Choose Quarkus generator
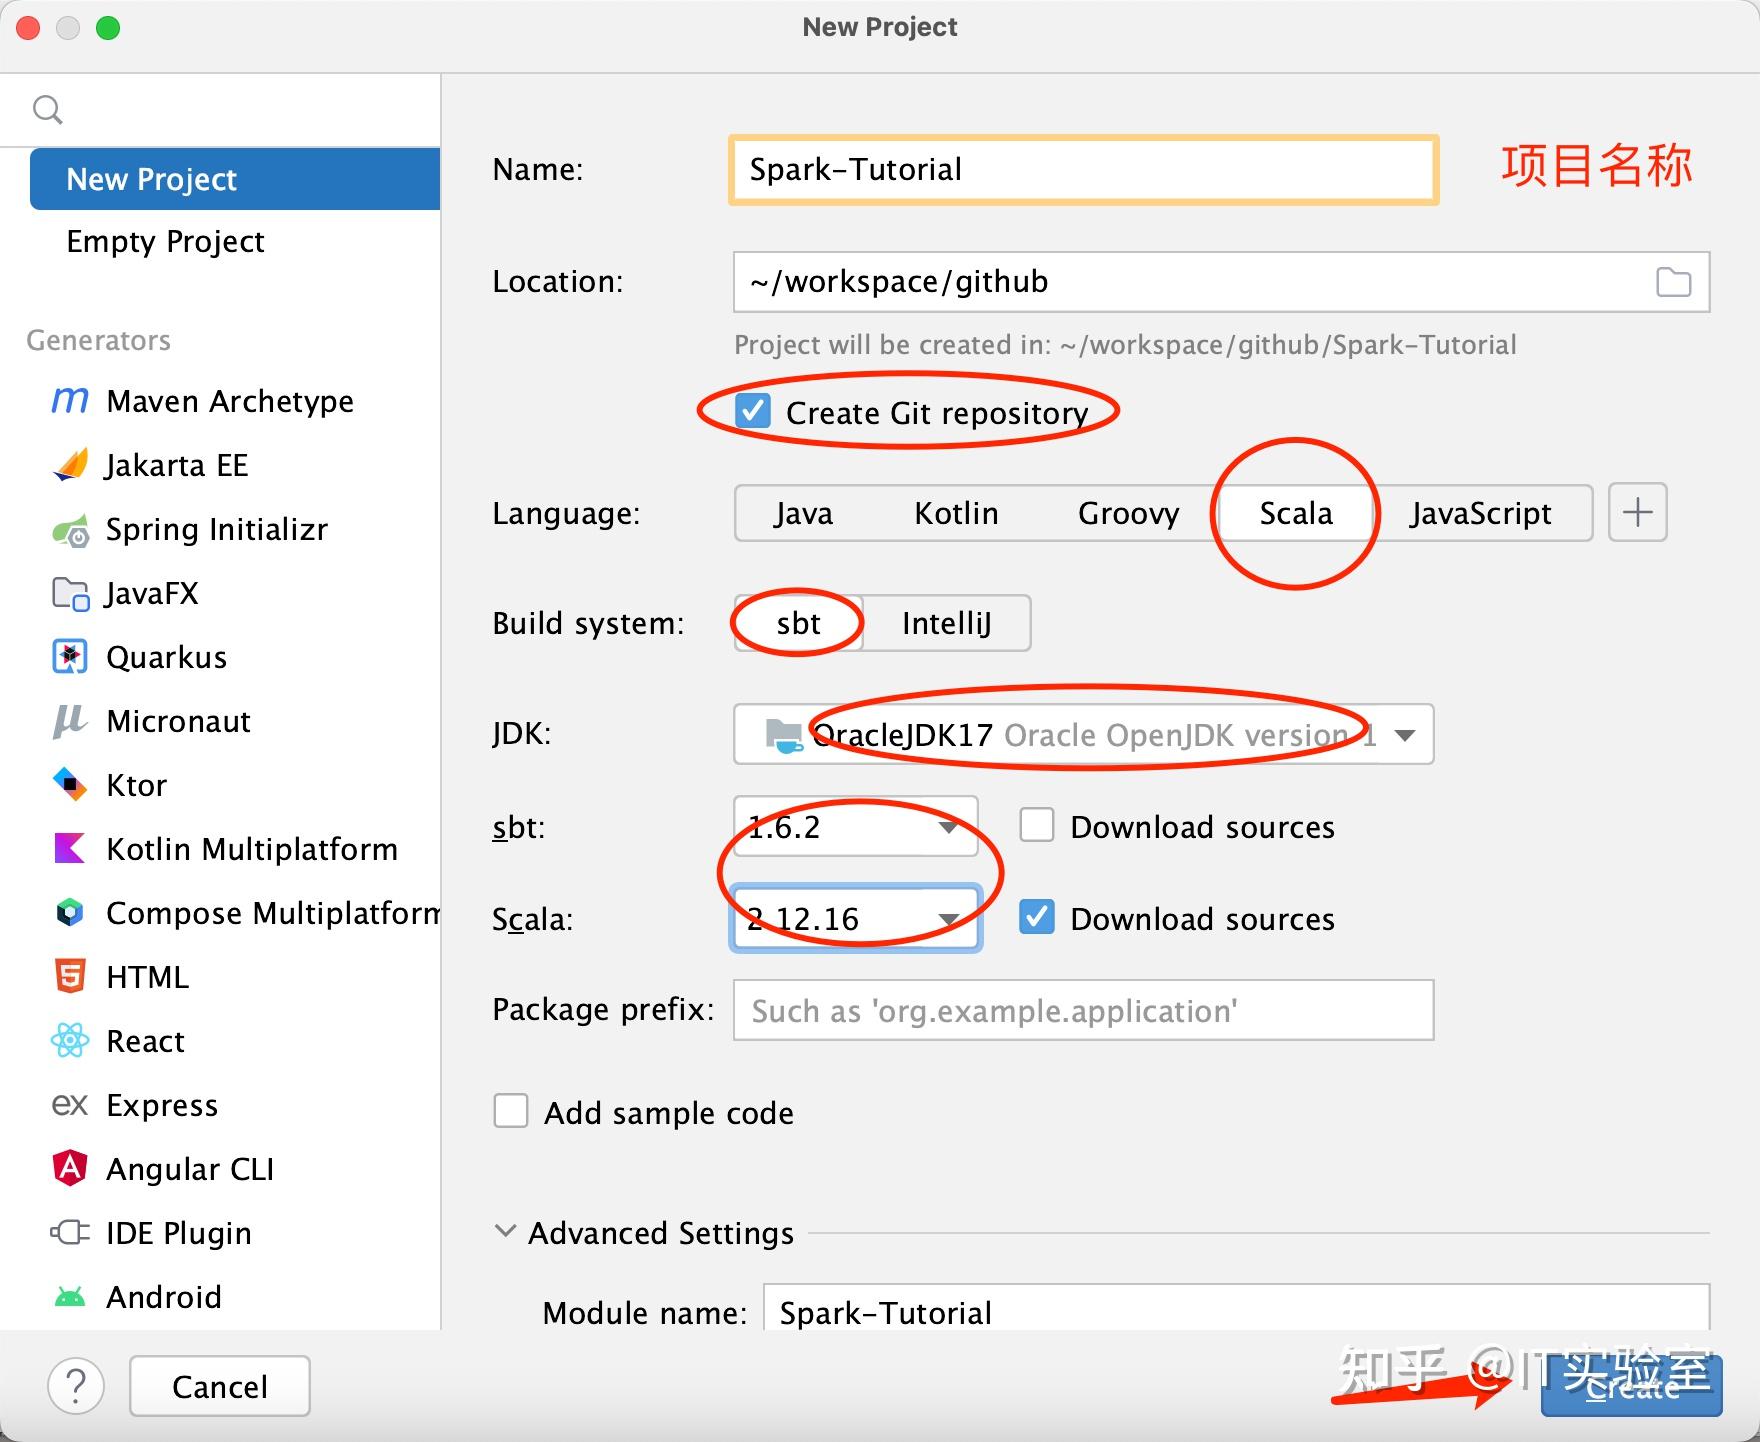Image resolution: width=1760 pixels, height=1442 pixels. [x=167, y=657]
